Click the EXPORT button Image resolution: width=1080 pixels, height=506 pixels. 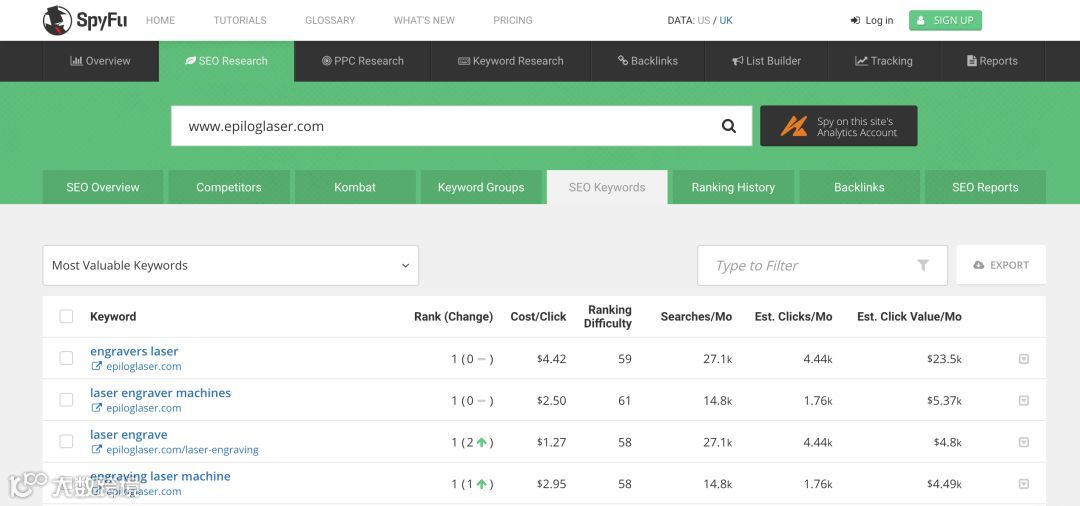point(1001,265)
